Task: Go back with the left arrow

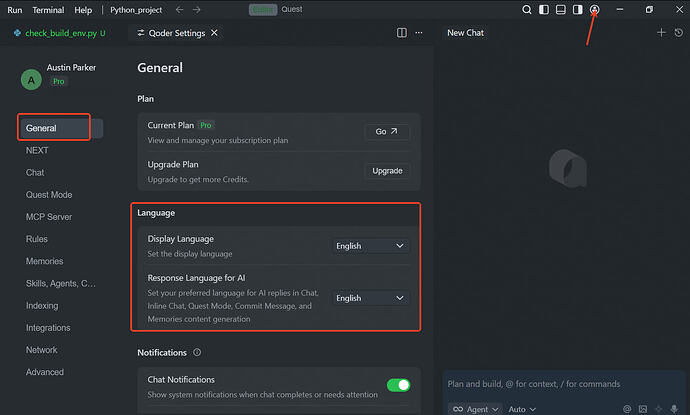Action: coord(179,10)
